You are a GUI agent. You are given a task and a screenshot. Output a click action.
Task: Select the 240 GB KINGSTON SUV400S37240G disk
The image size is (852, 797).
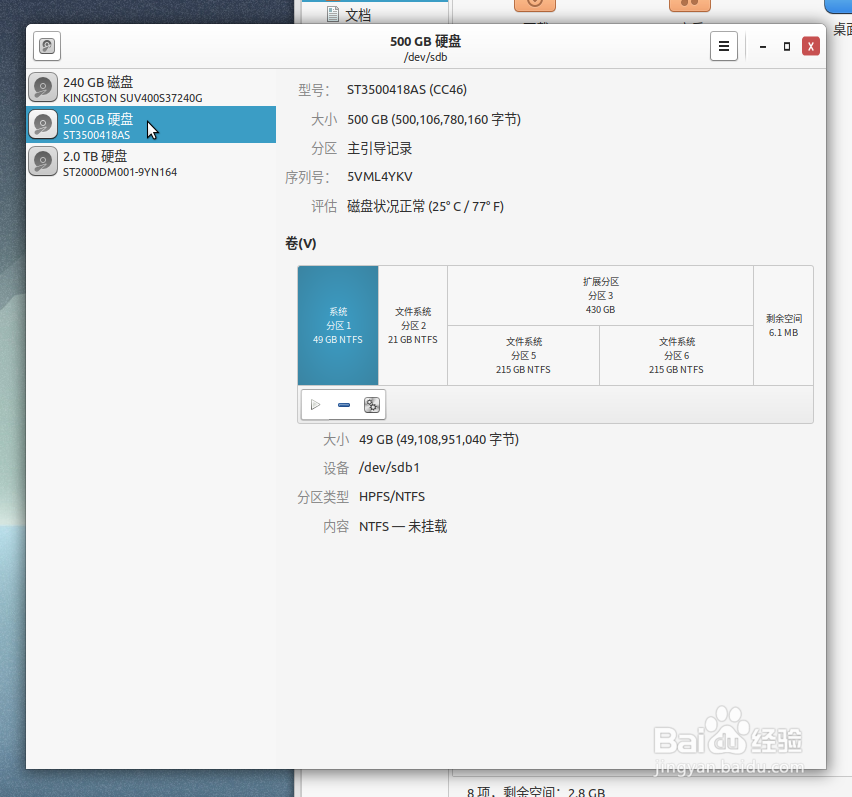click(150, 87)
